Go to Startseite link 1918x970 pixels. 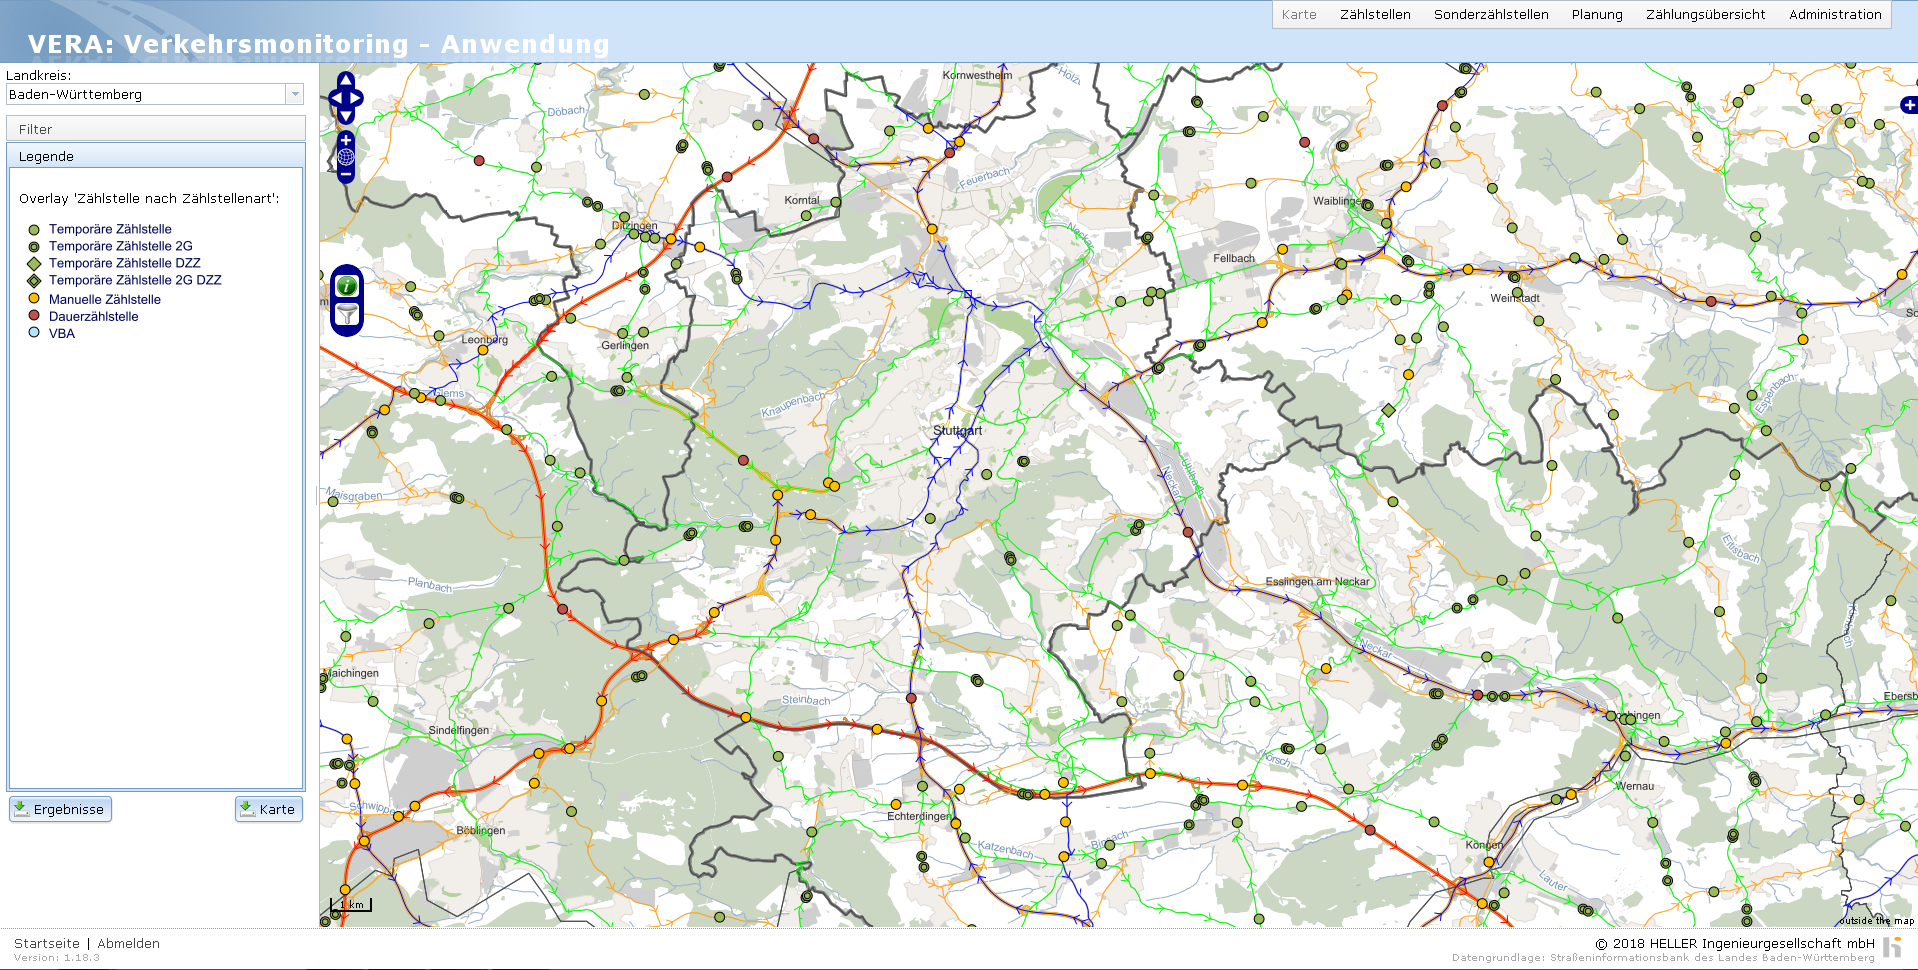tap(47, 943)
